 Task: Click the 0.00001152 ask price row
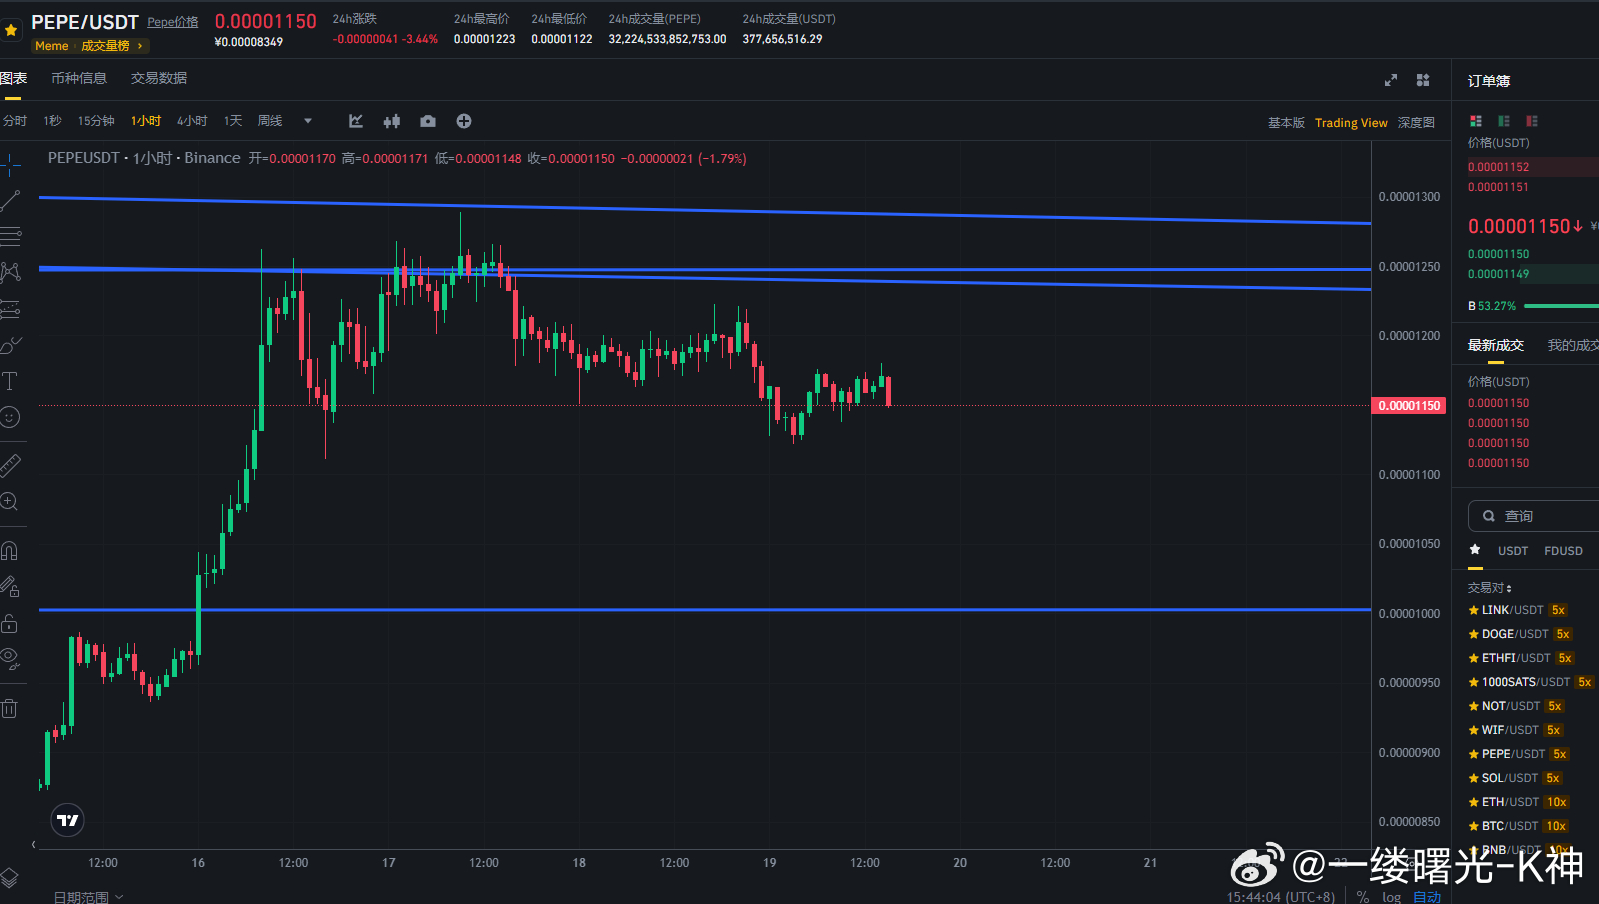1533,167
